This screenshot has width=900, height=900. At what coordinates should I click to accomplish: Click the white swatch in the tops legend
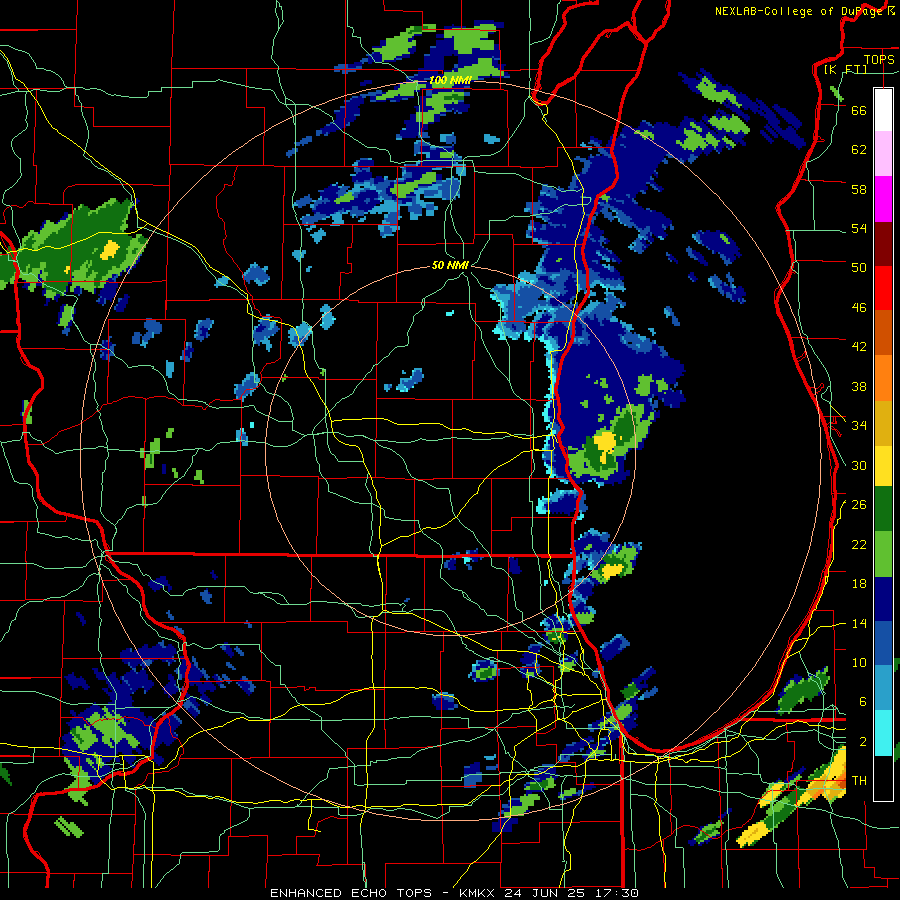[883, 110]
